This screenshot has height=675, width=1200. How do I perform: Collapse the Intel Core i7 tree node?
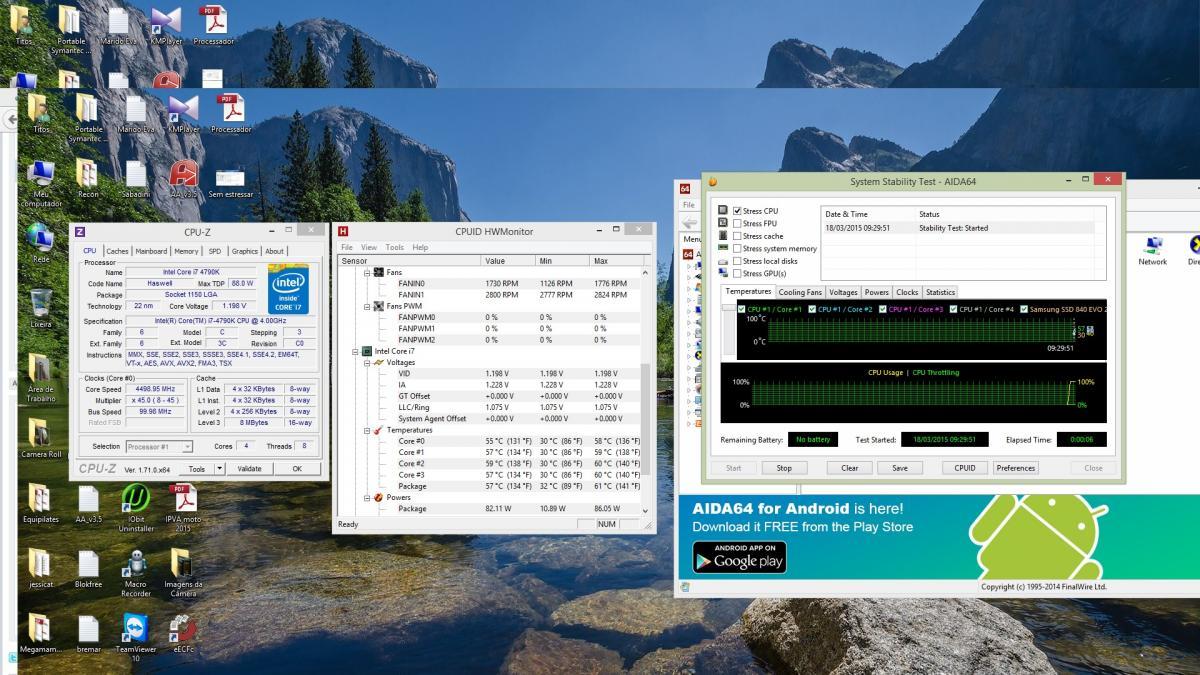click(x=354, y=351)
